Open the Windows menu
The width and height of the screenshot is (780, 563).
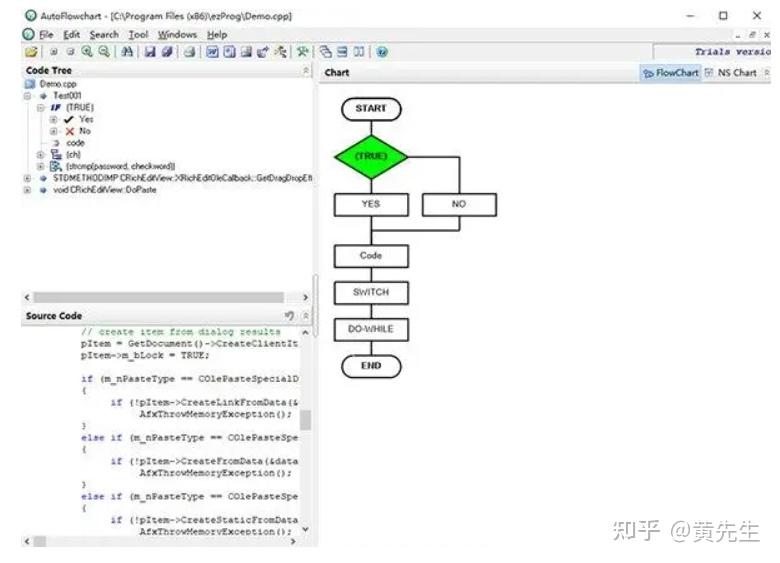pos(177,35)
